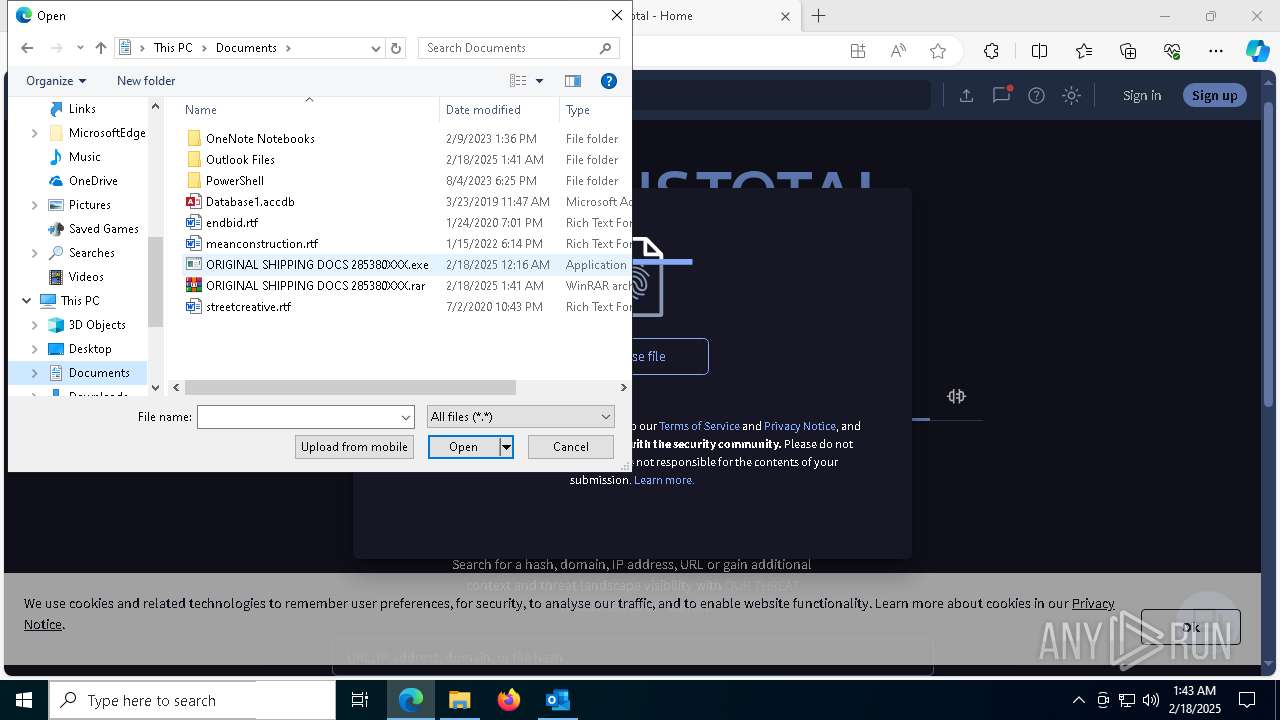
Task: Cancel the Open dialog
Action: point(571,447)
